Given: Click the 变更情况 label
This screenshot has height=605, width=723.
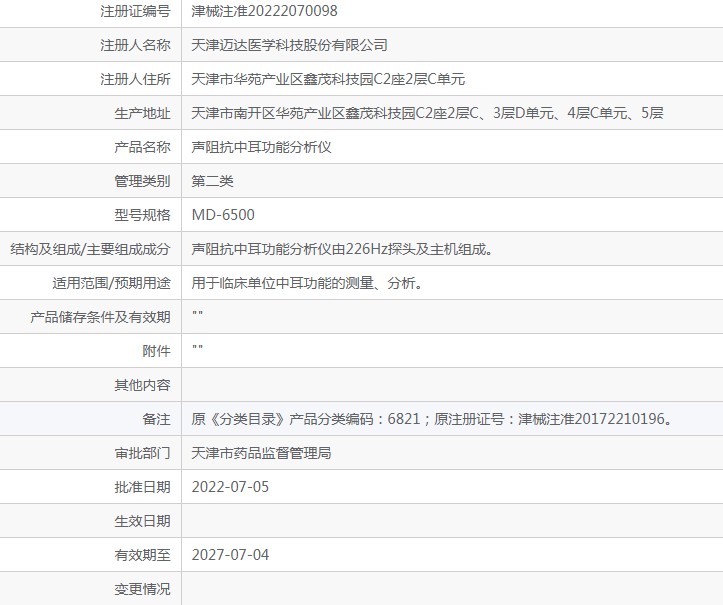Looking at the screenshot, I should 142,589.
